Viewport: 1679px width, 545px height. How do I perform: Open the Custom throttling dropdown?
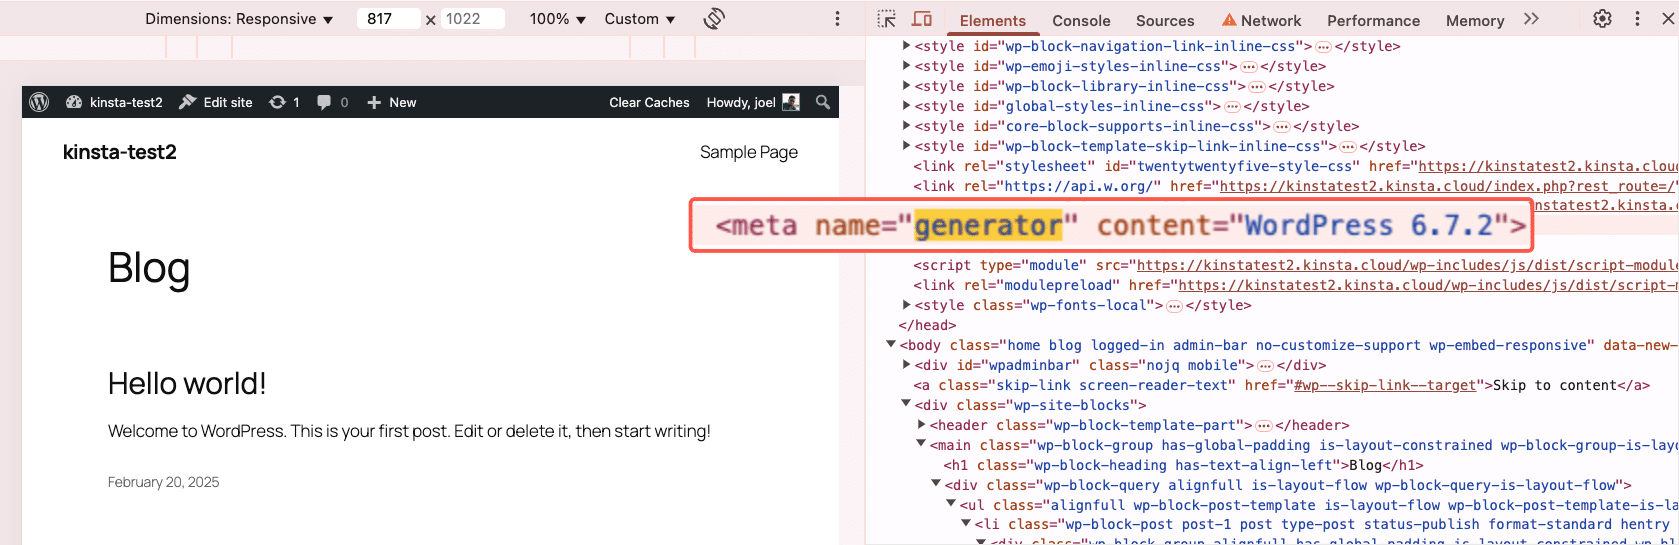click(640, 19)
